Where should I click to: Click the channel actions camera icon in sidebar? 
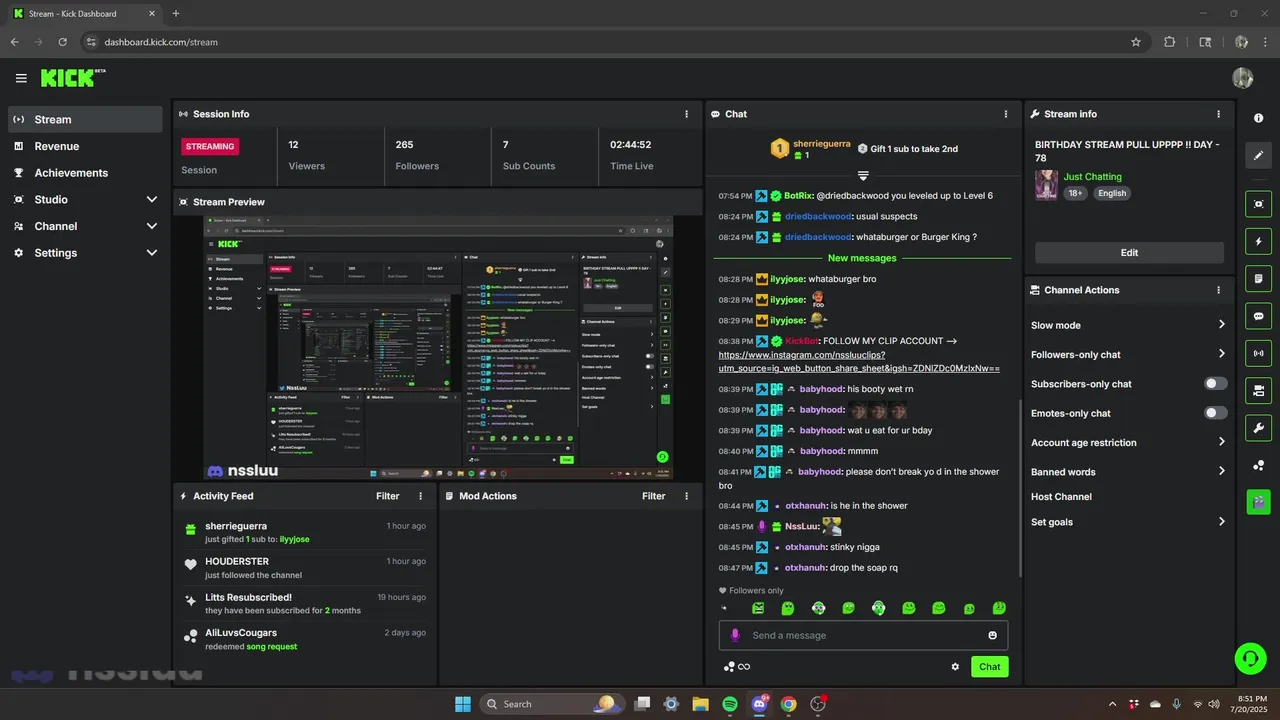[1258, 390]
